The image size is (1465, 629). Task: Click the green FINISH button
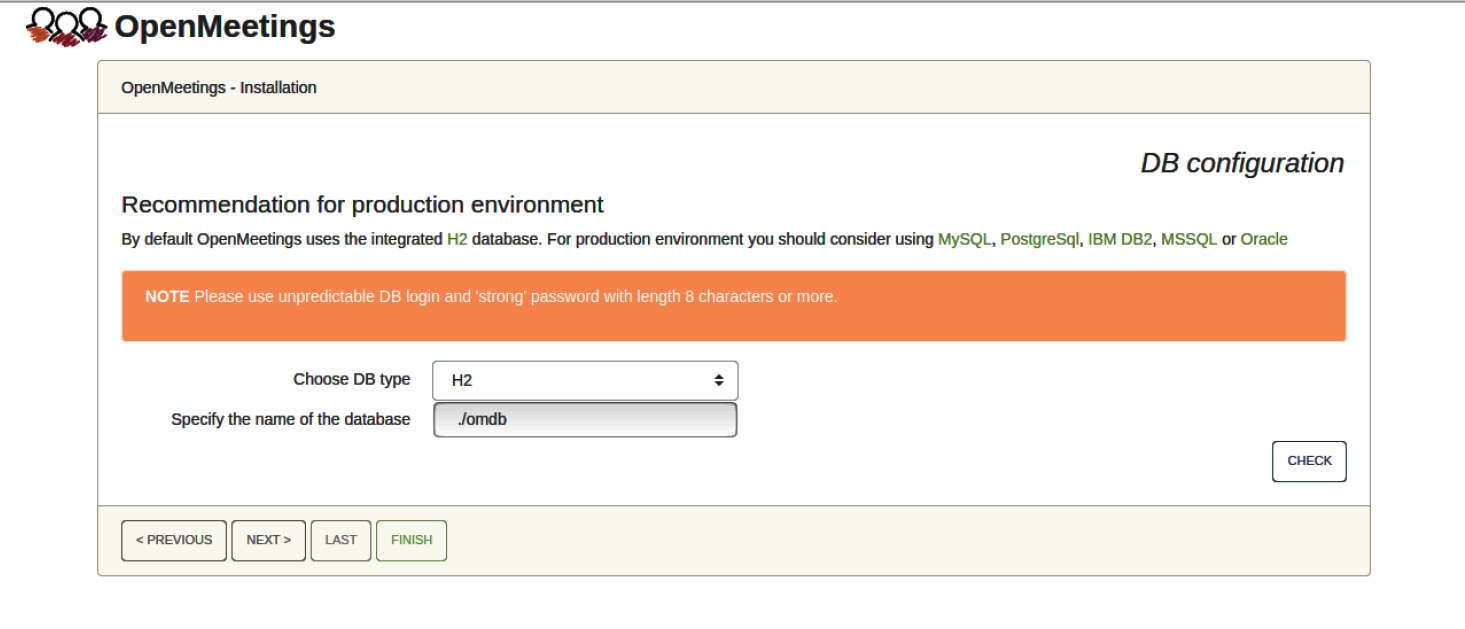pyautogui.click(x=411, y=540)
